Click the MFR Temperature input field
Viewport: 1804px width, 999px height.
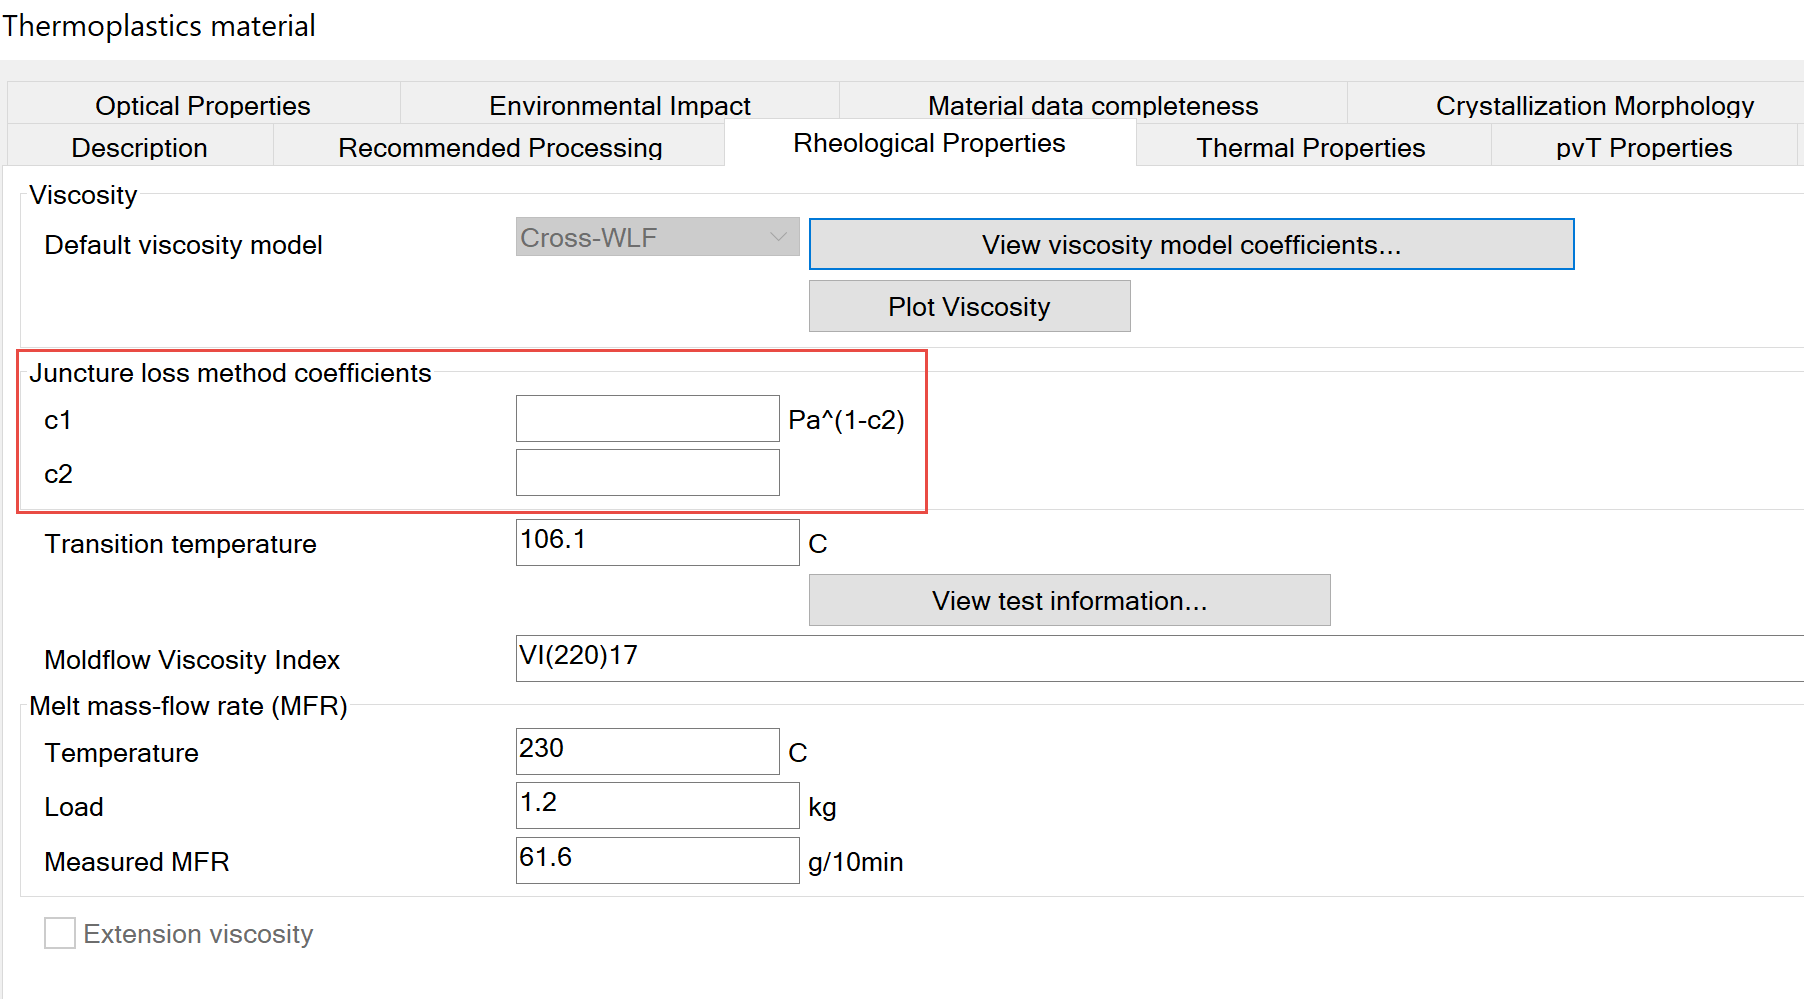(x=647, y=751)
